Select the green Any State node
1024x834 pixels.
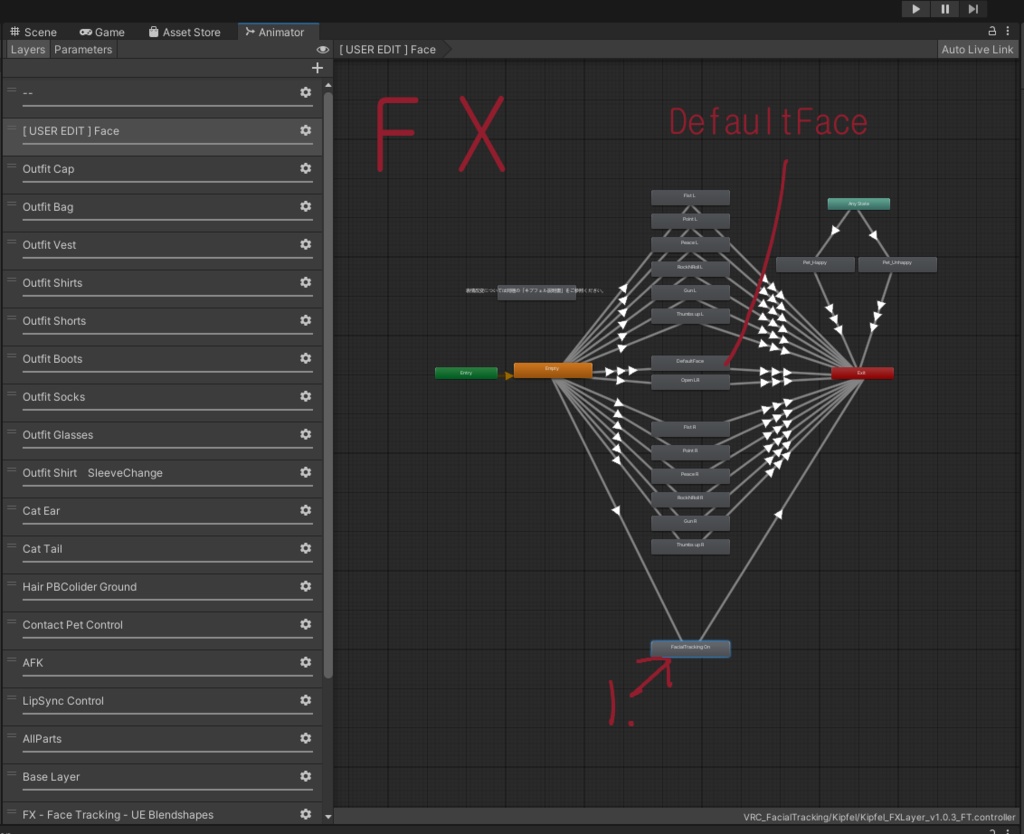click(x=858, y=203)
